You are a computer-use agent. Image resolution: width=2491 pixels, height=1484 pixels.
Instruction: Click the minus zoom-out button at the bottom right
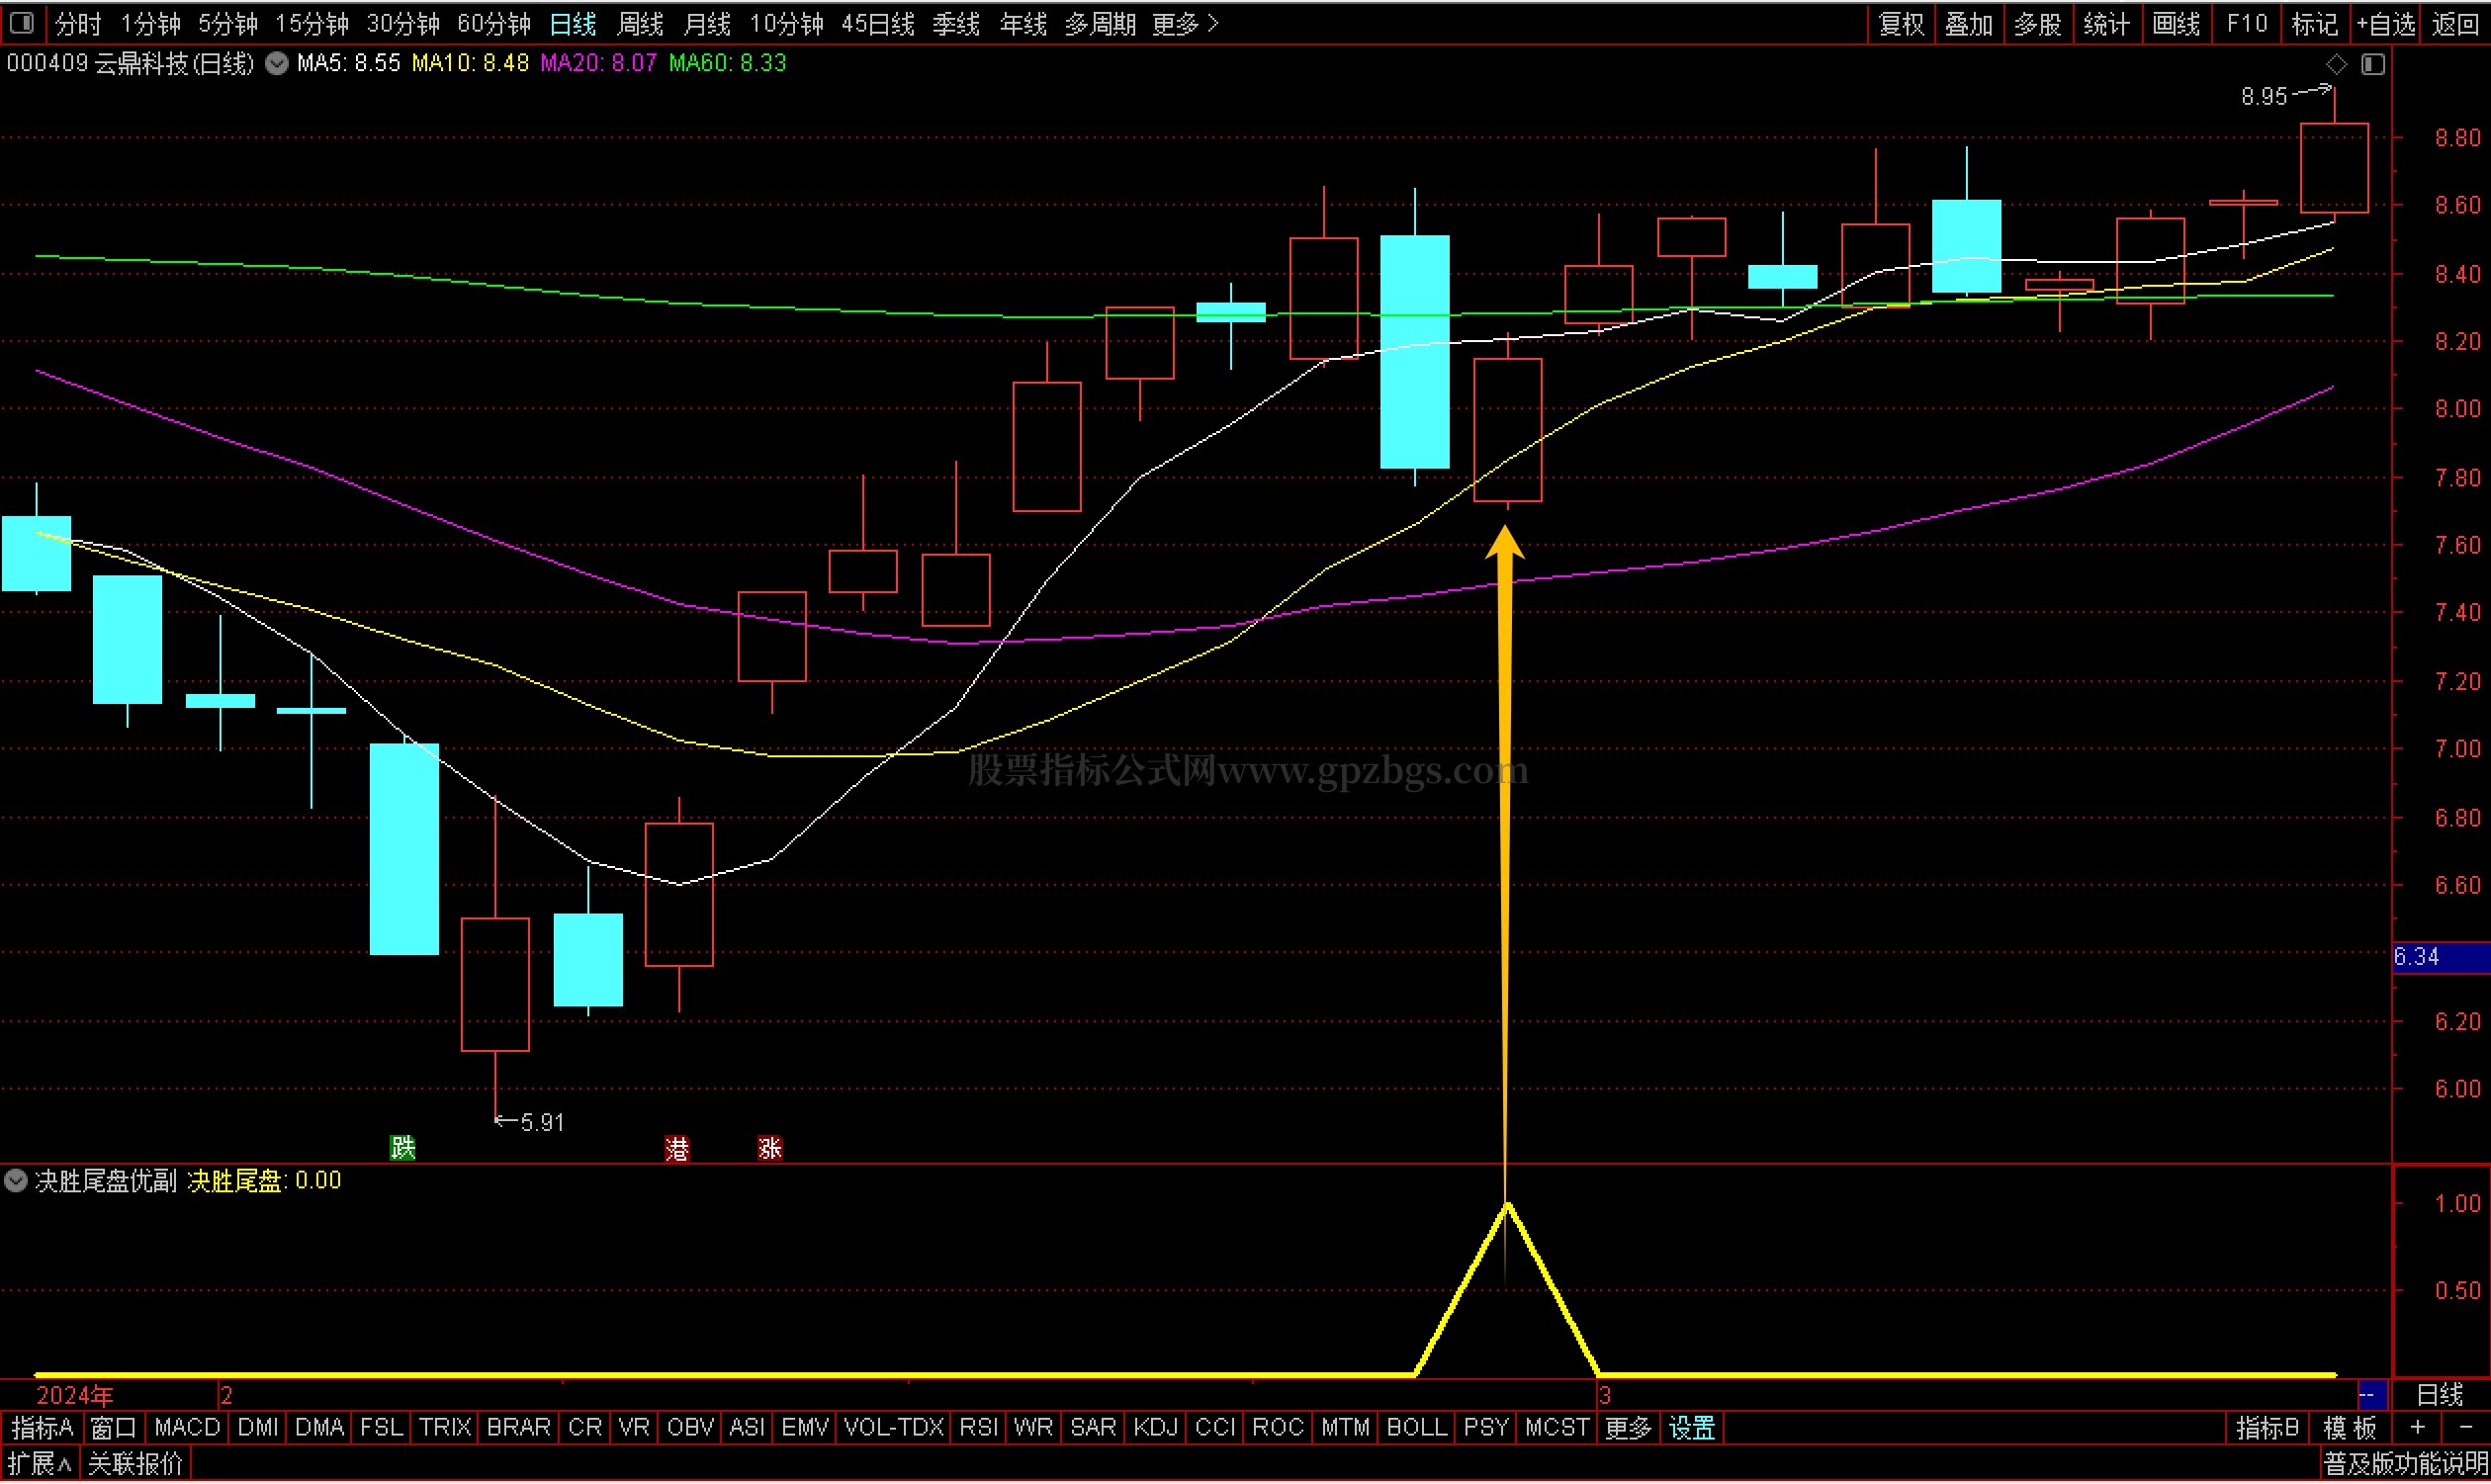(x=2466, y=1429)
